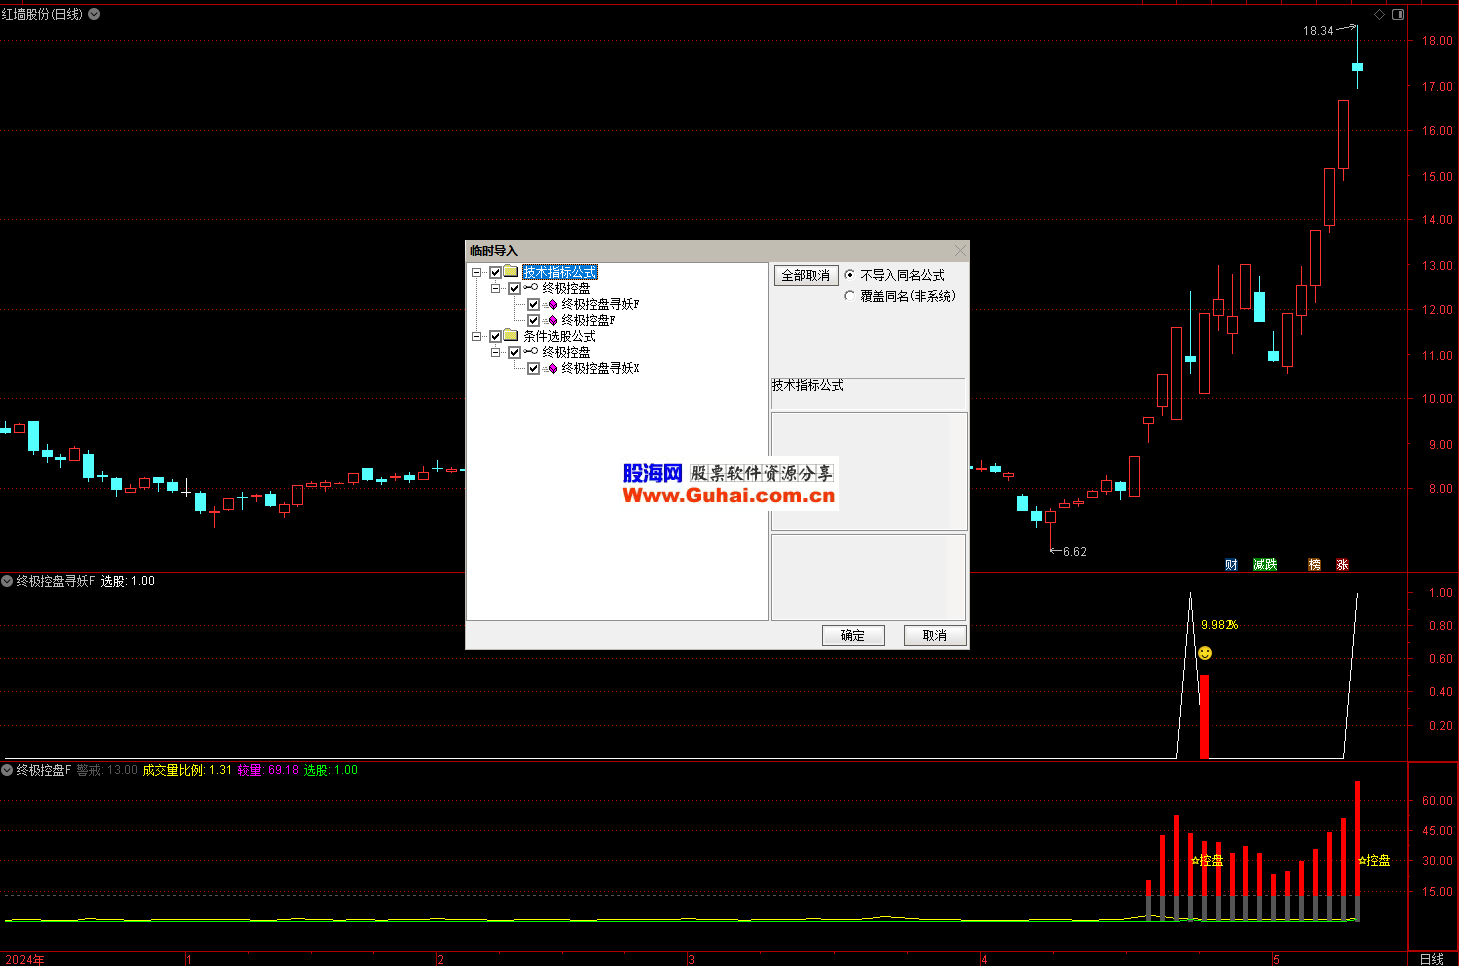Viewport: 1459px width, 966px height.
Task: Click the 6.62 low price label
Action: click(1075, 552)
